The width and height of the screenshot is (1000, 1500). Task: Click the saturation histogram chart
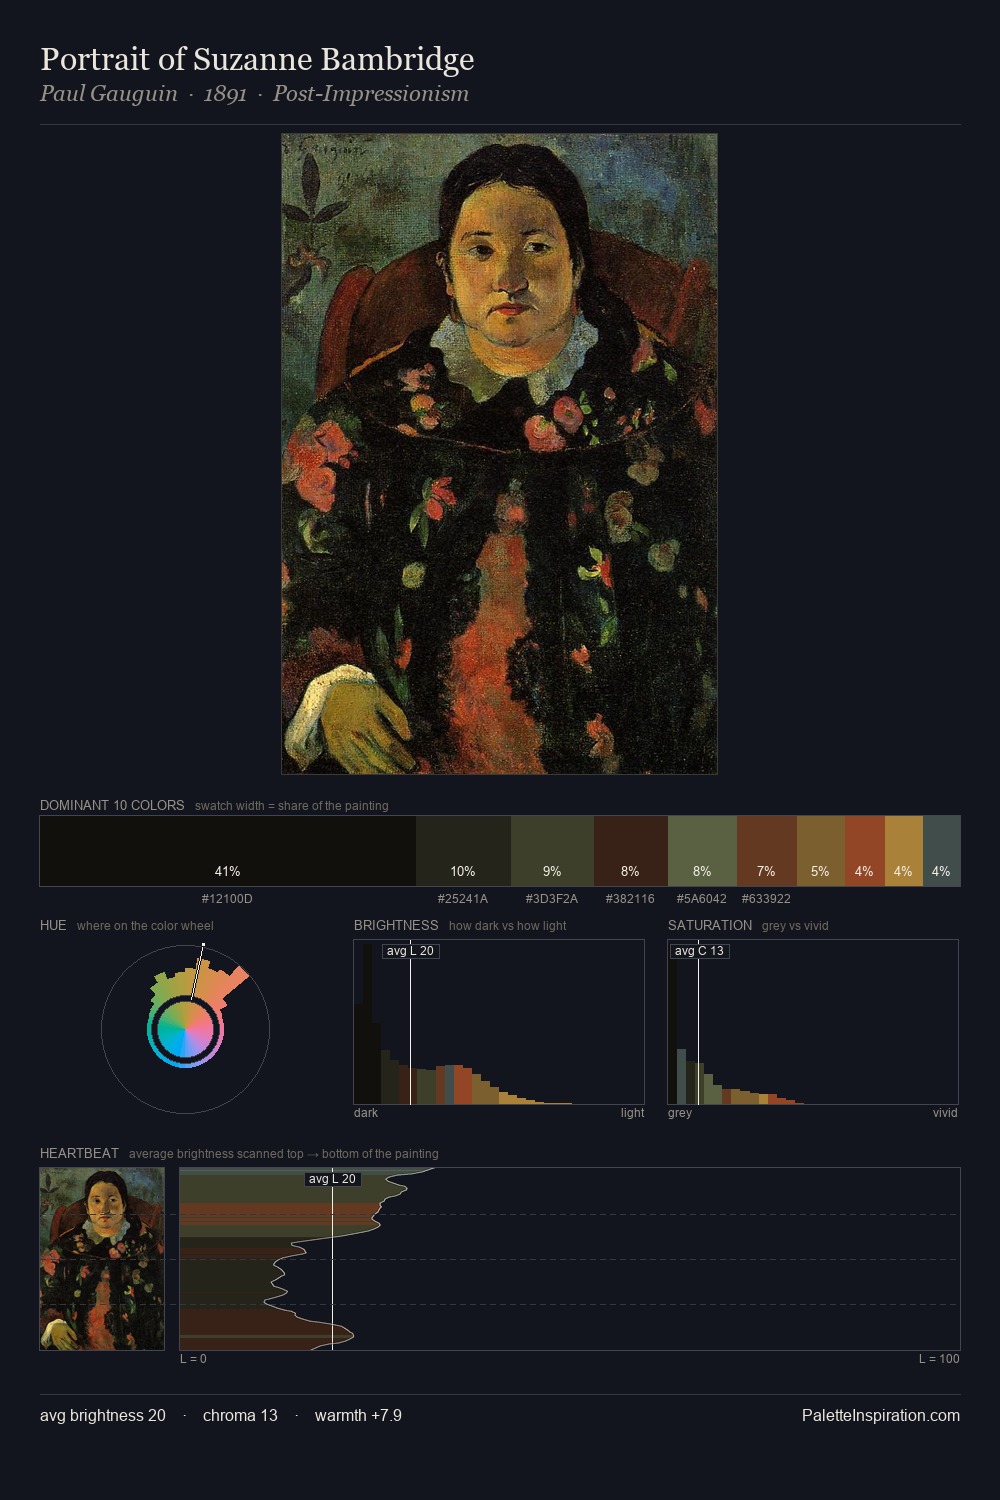[x=813, y=1022]
